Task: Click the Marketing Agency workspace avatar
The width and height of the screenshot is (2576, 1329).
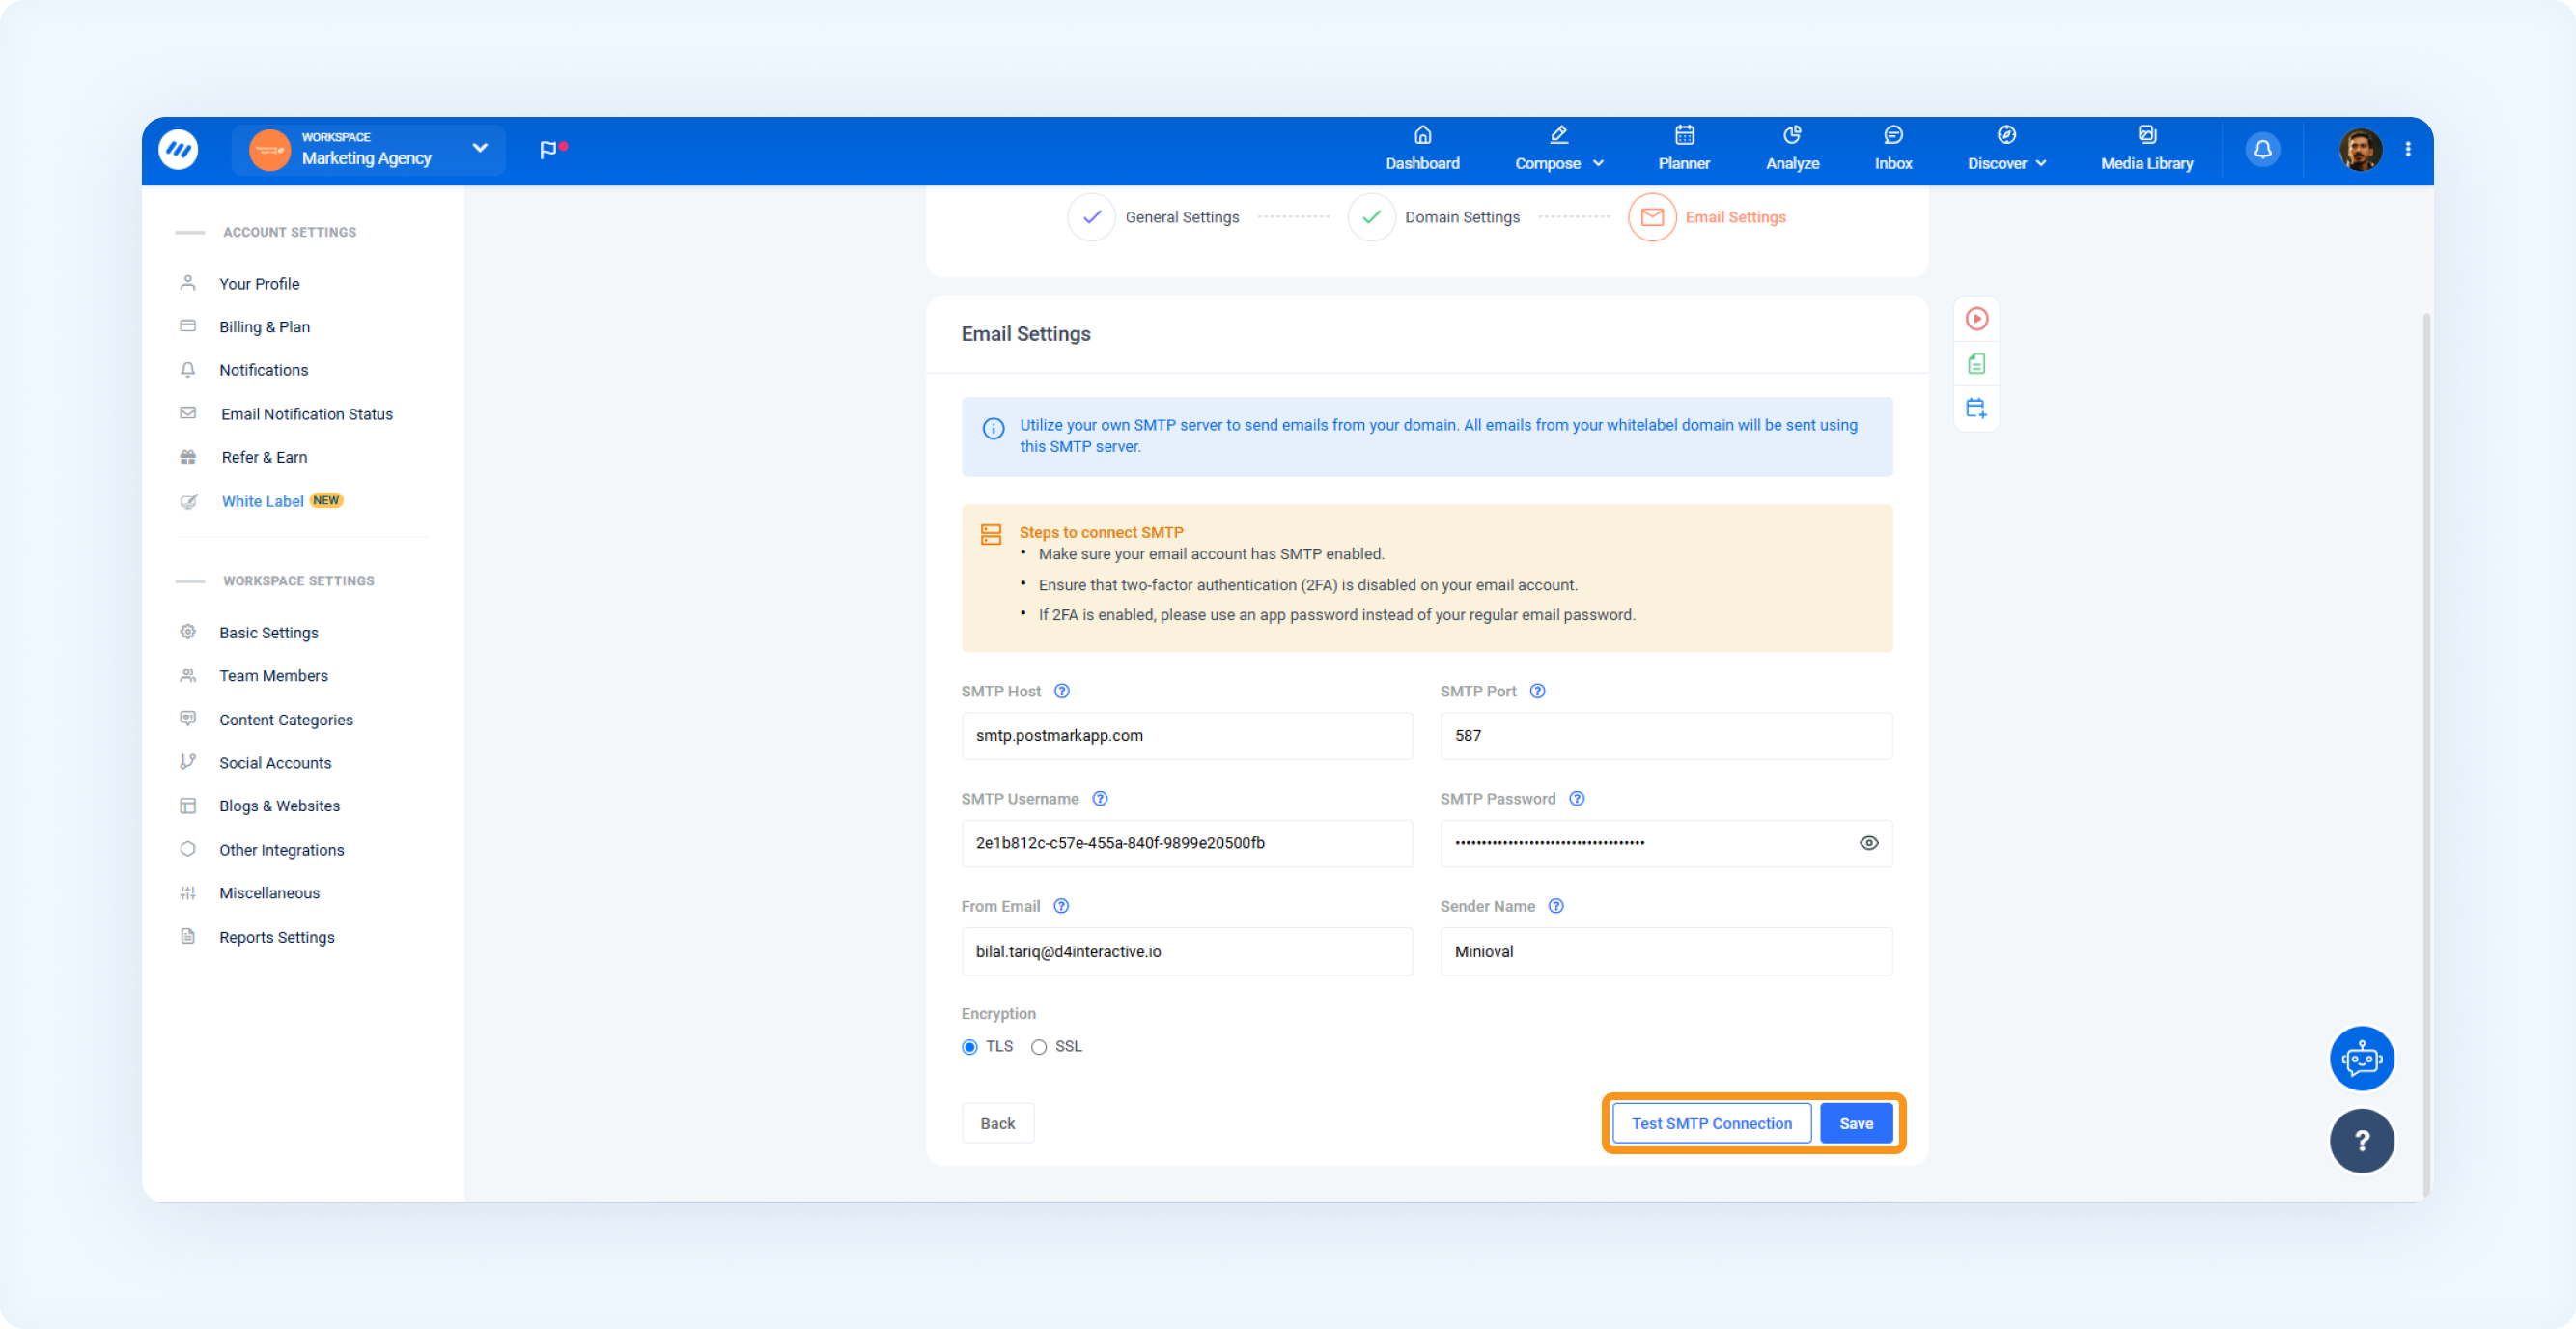Action: point(269,150)
